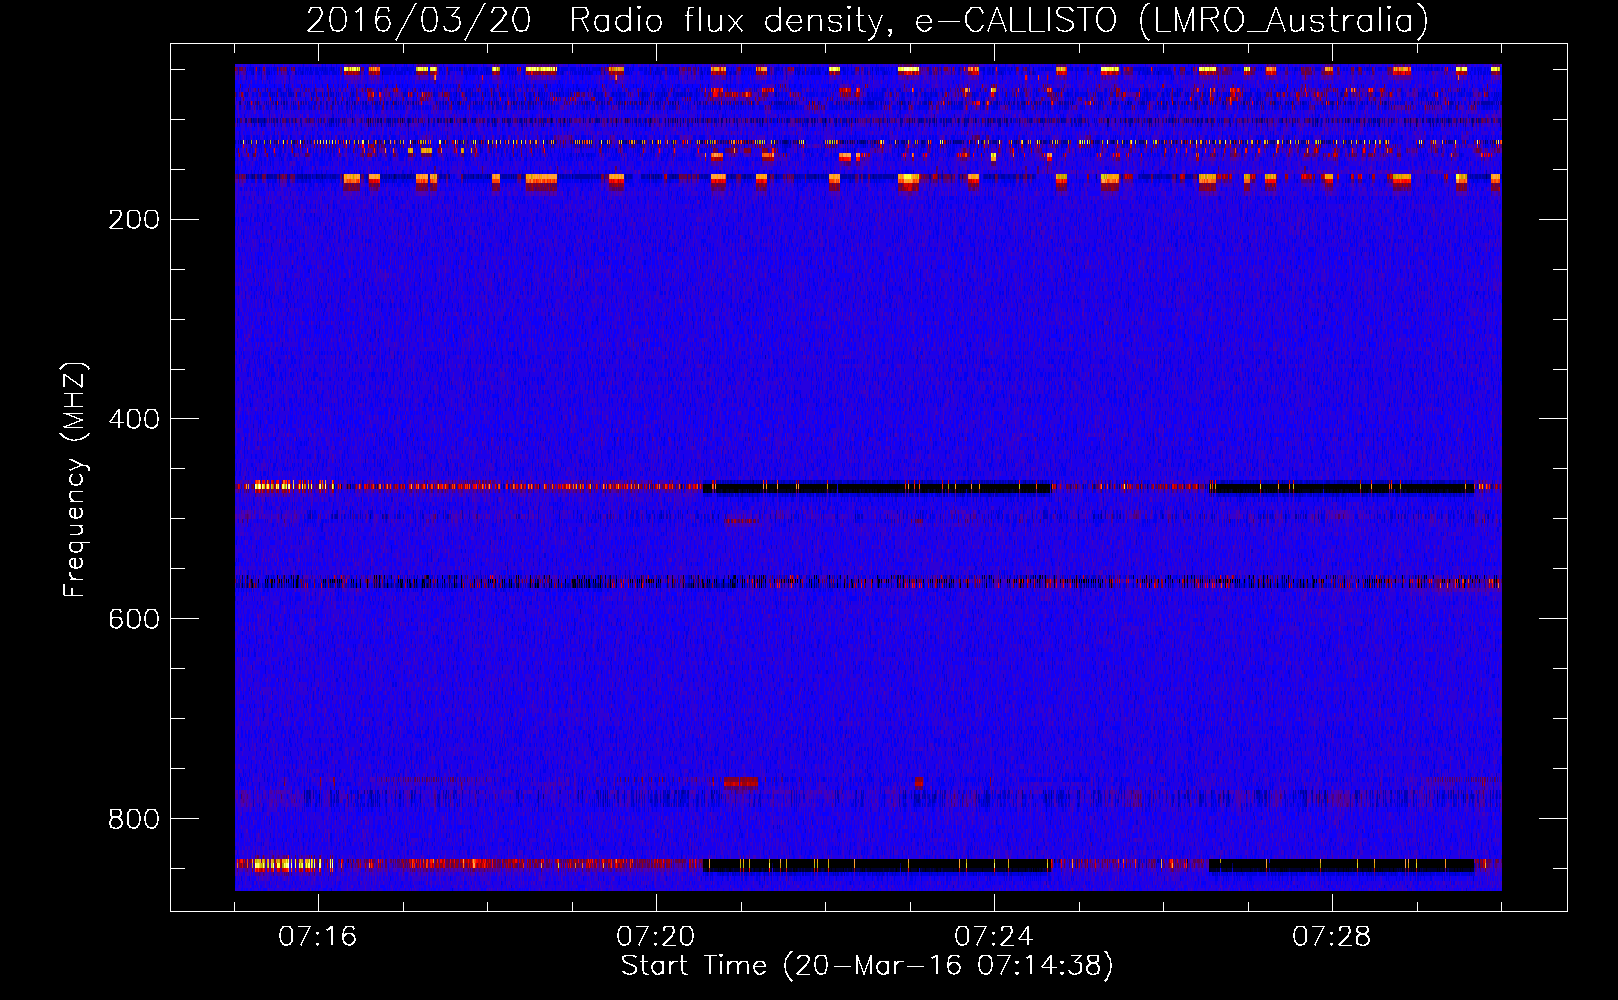Click the '07:28' time tick label

coord(1332,937)
